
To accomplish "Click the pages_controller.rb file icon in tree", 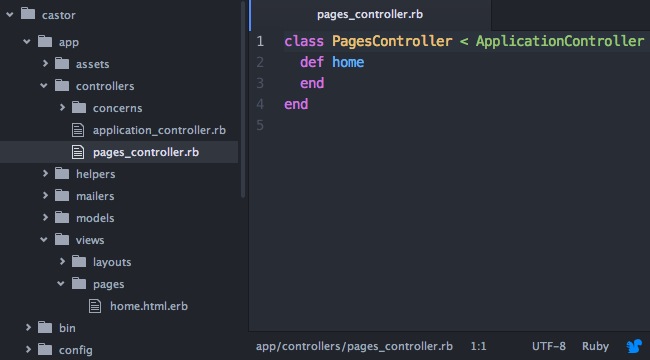I will coord(78,152).
